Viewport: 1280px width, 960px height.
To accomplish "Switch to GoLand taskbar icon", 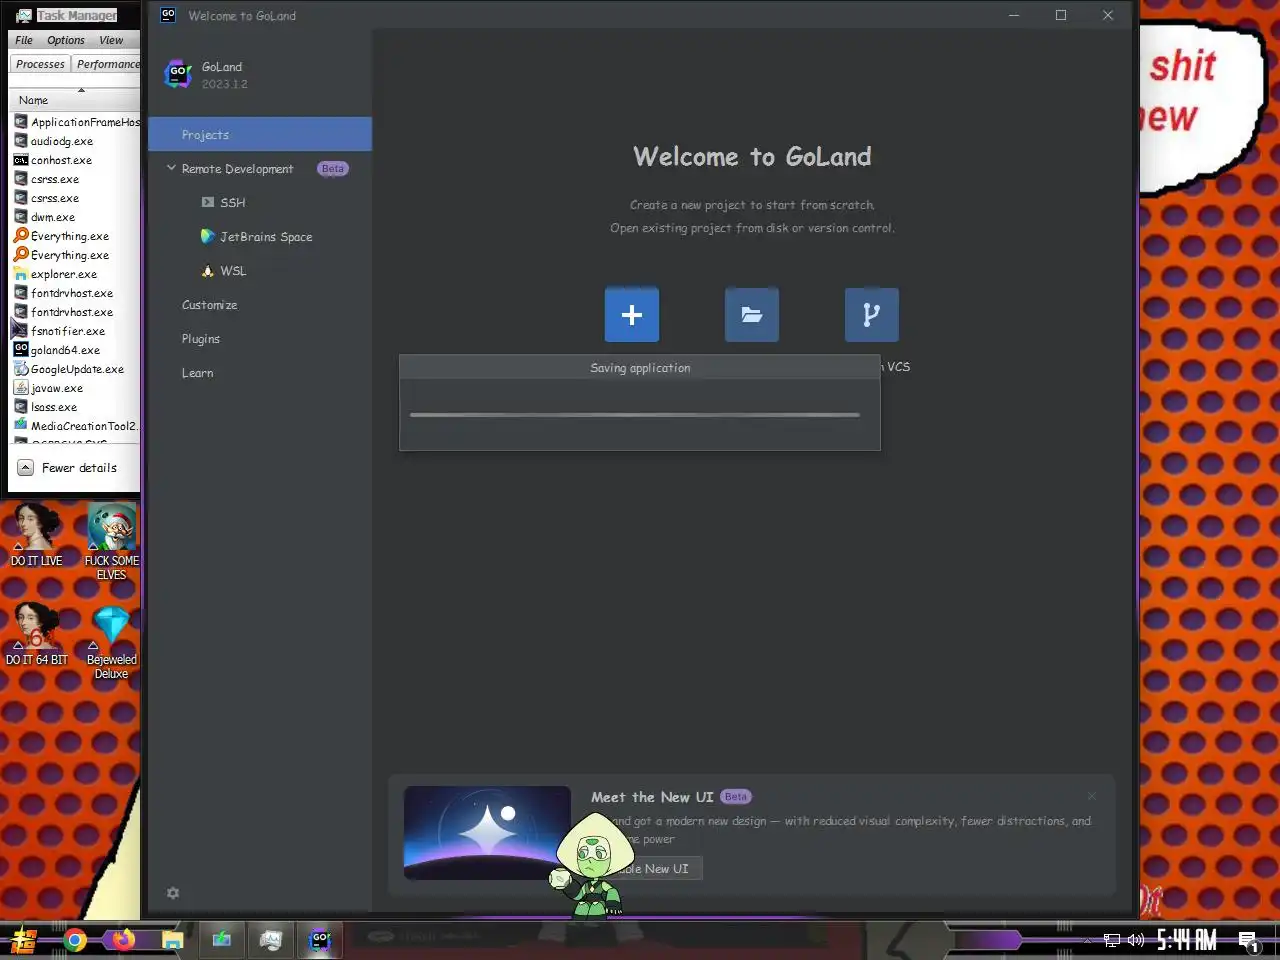I will (320, 940).
